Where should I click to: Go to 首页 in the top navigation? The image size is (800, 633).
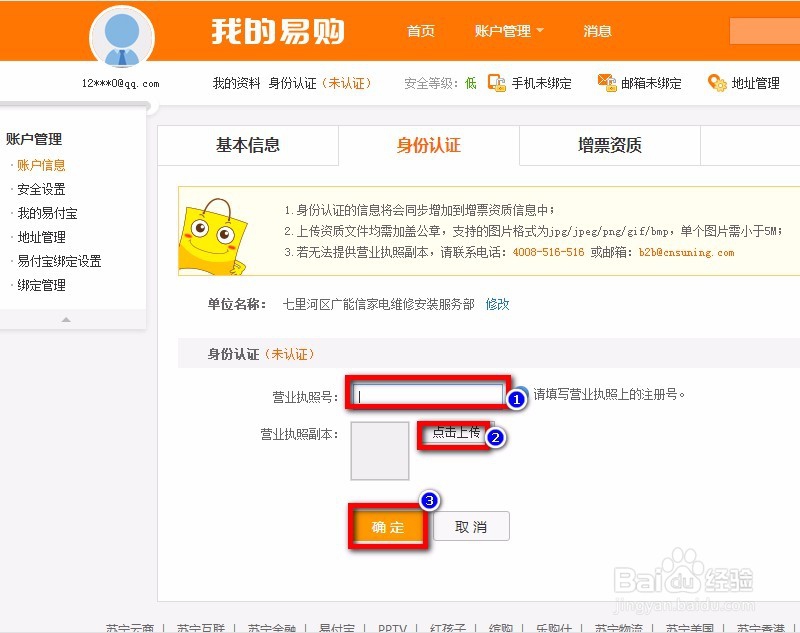pyautogui.click(x=421, y=31)
